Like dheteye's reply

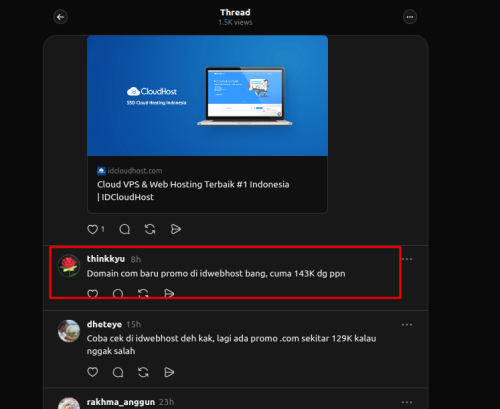[x=92, y=372]
